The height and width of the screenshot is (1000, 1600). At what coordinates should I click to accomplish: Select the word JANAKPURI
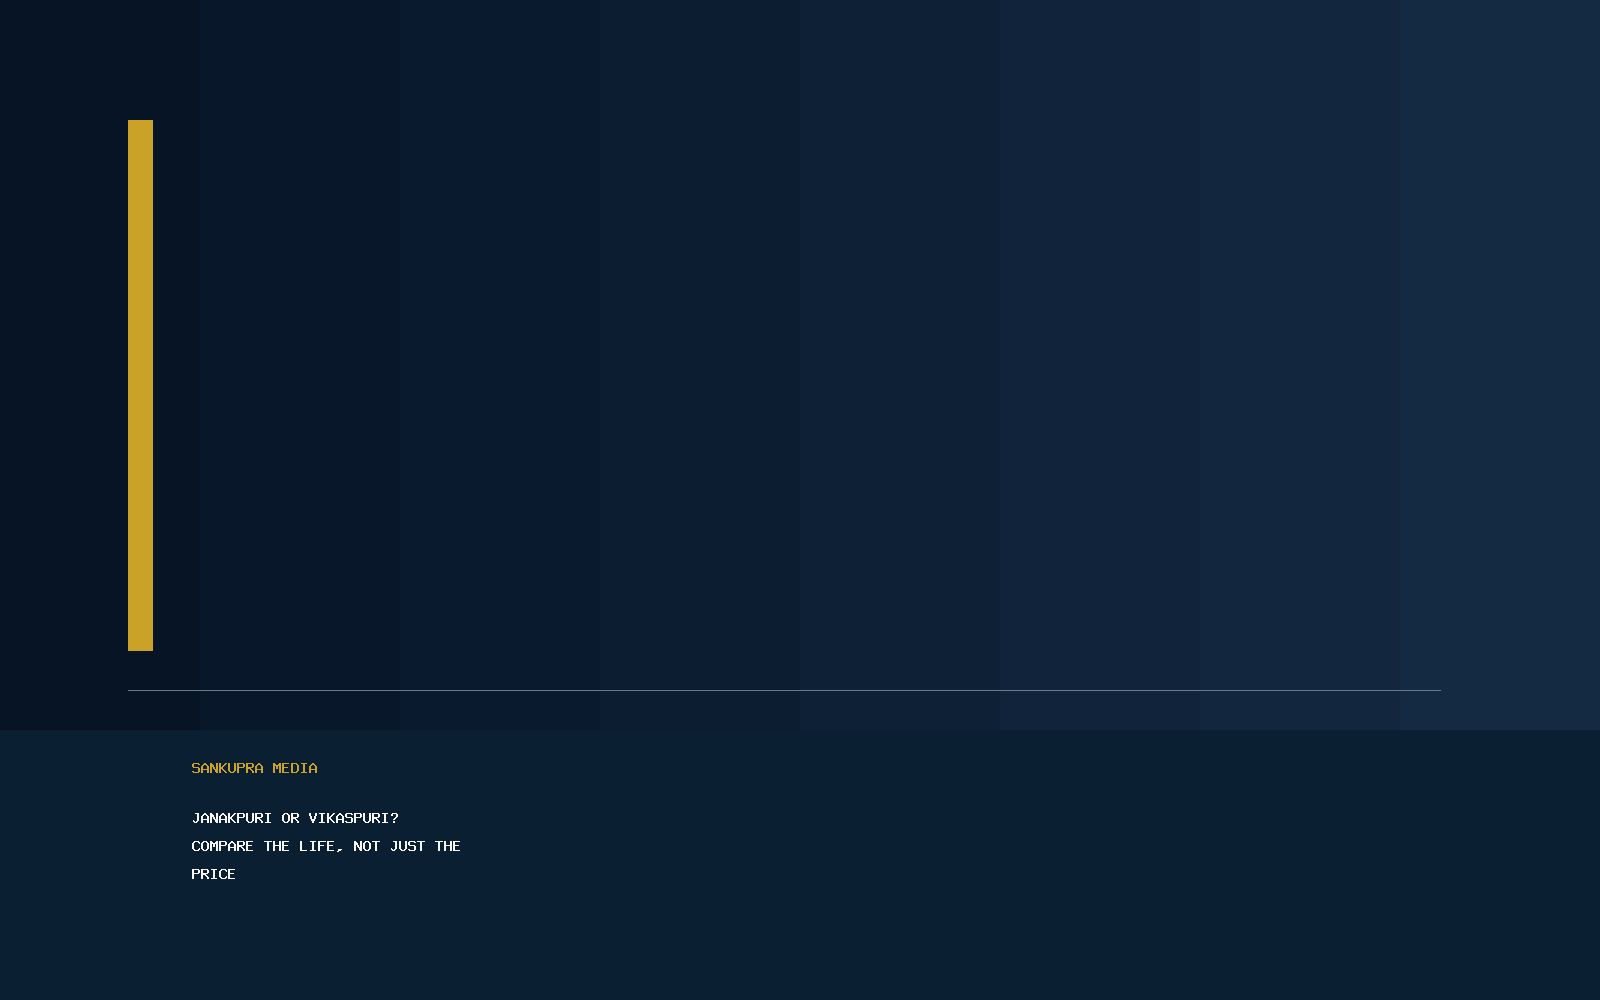(x=231, y=818)
